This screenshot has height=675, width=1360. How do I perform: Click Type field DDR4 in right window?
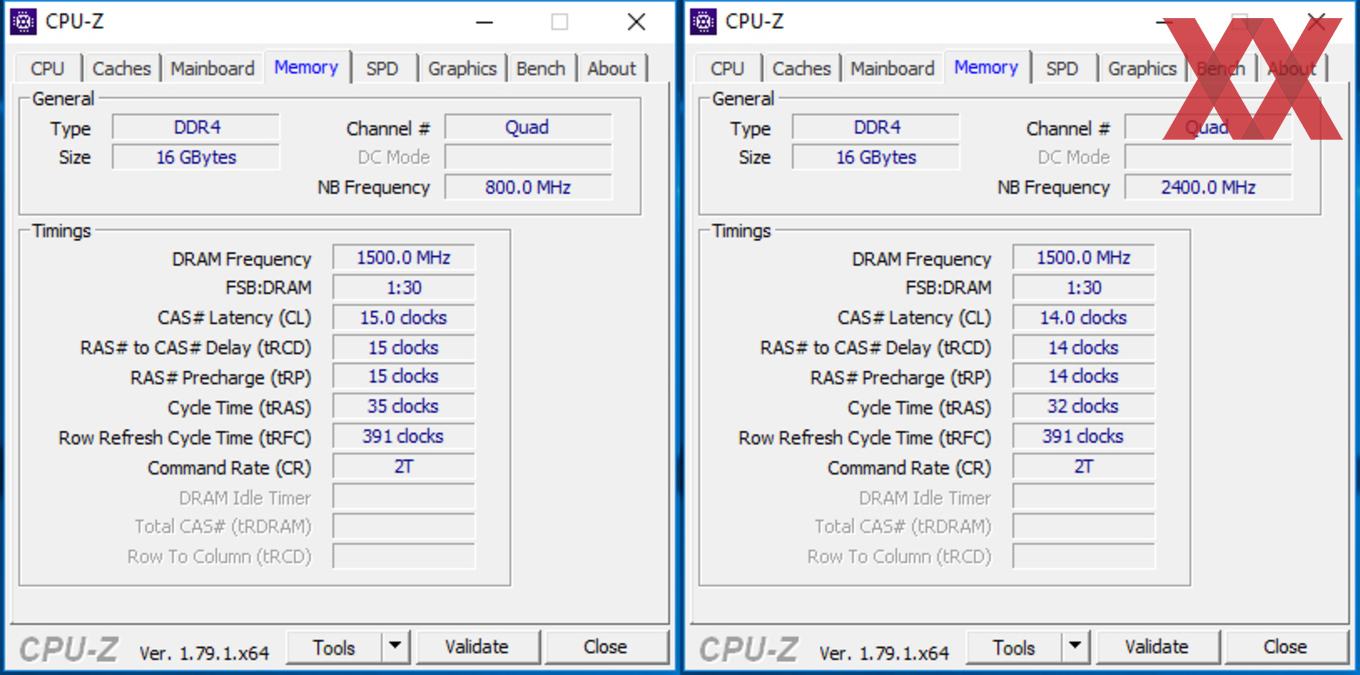[x=876, y=127]
